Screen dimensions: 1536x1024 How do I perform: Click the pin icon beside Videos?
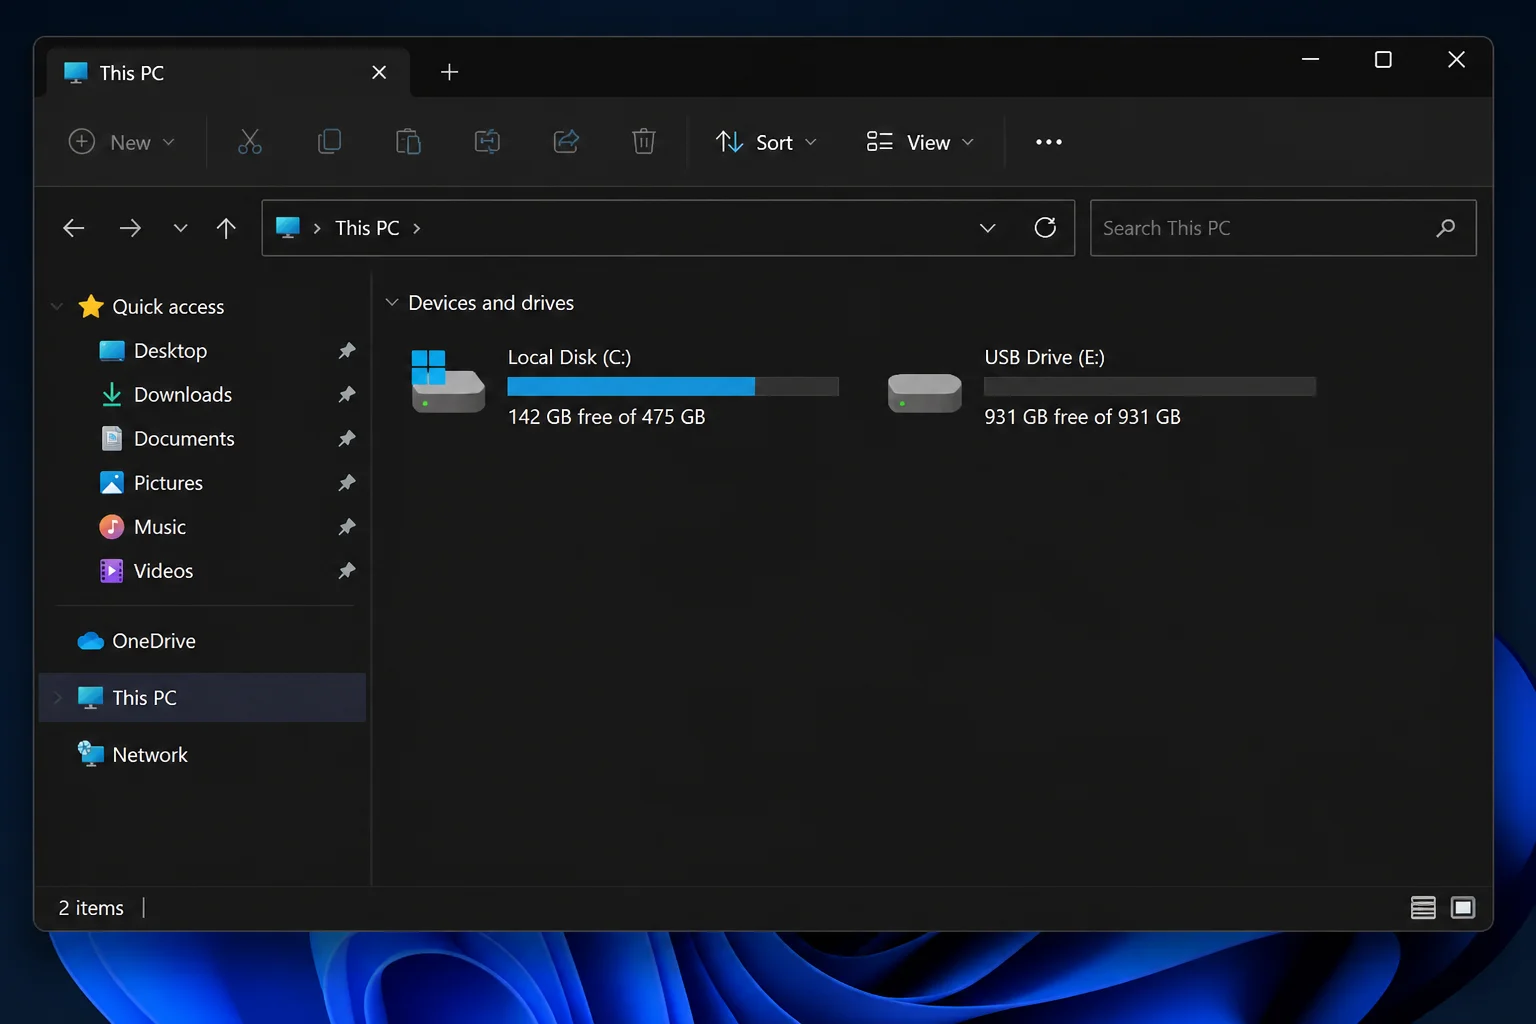point(347,571)
